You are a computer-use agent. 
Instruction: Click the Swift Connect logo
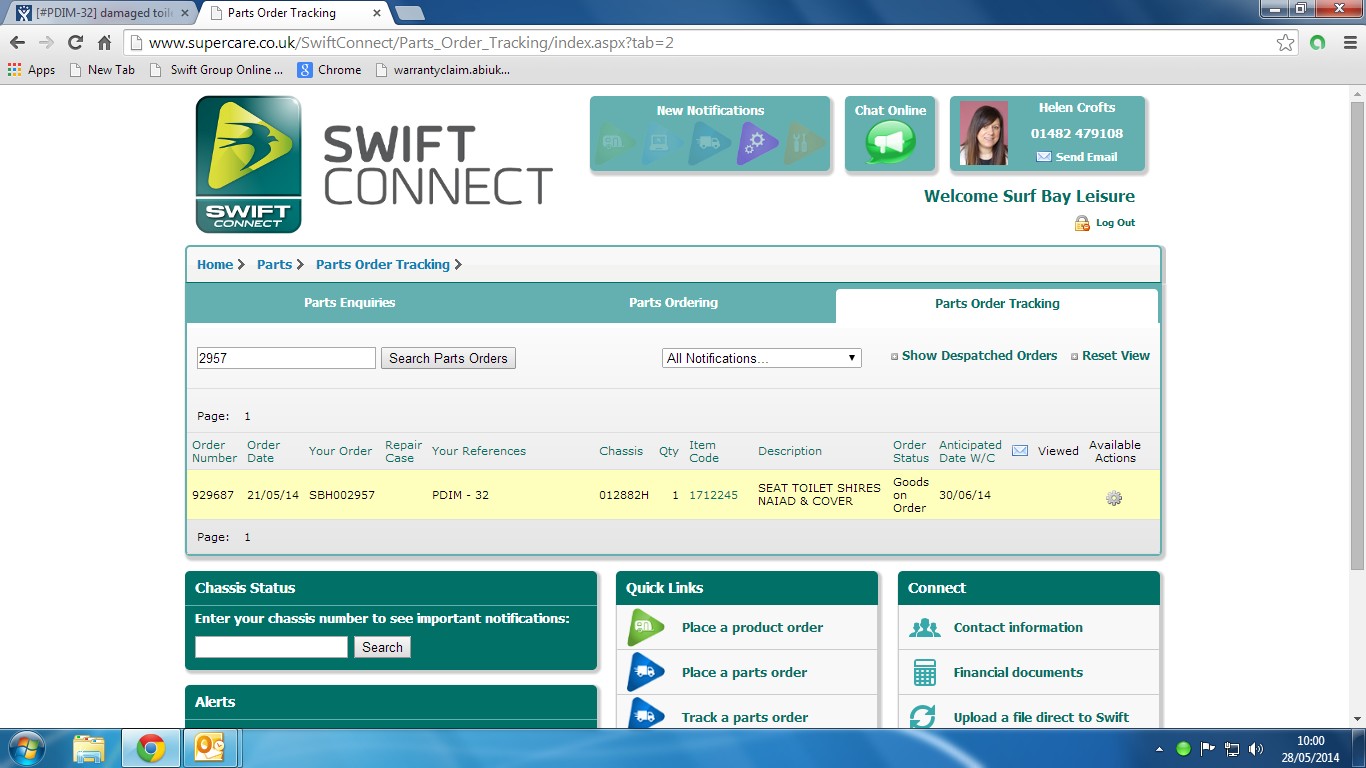point(249,165)
